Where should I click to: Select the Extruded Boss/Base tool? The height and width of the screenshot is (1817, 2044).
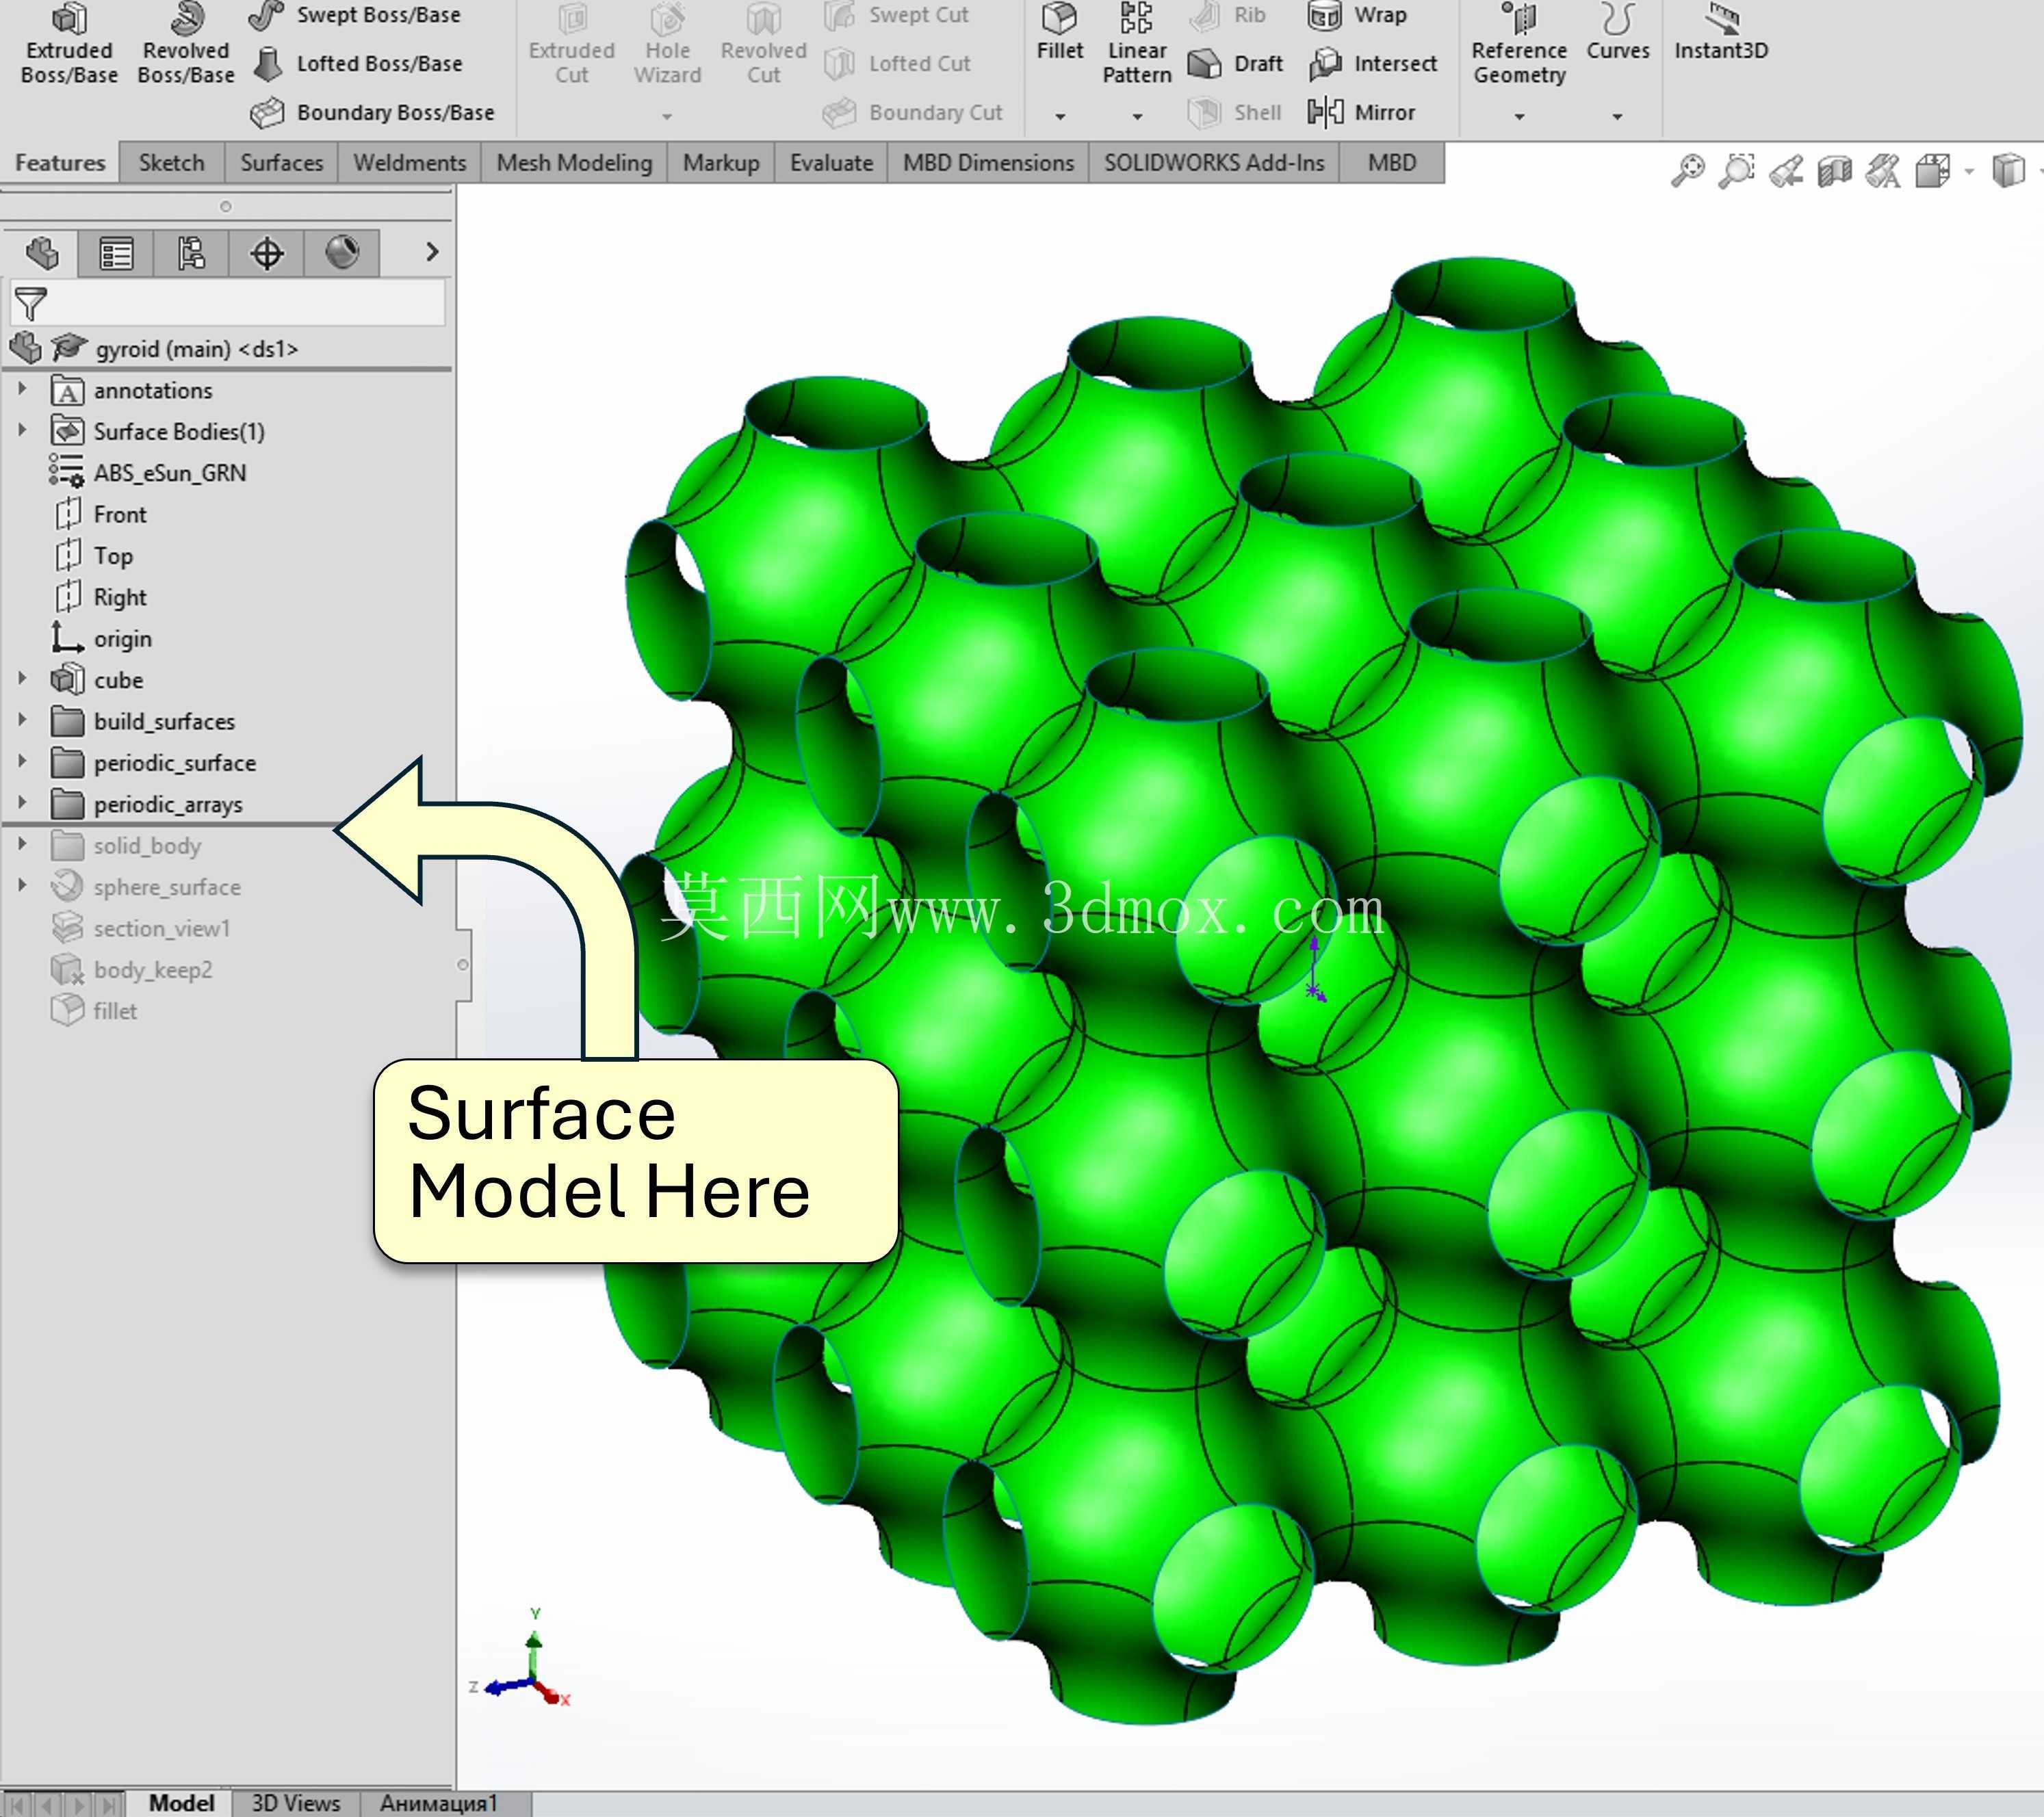[69, 43]
